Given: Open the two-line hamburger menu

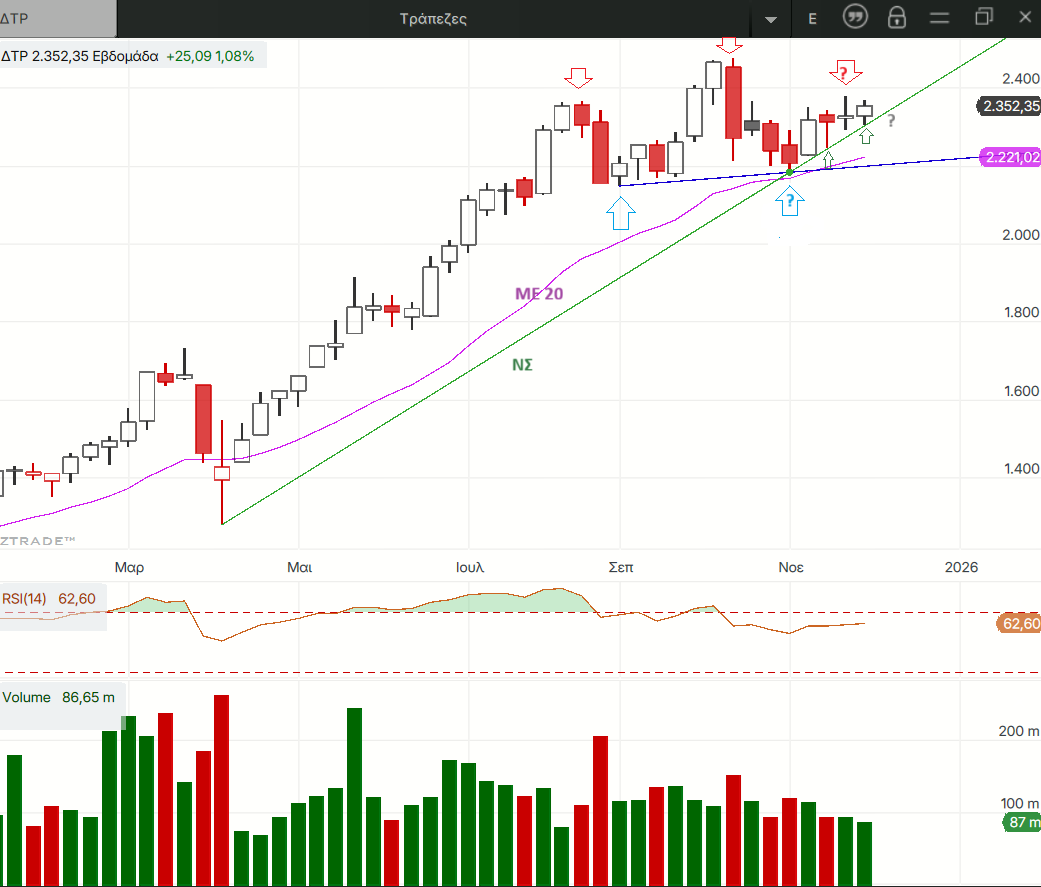Looking at the screenshot, I should pyautogui.click(x=940, y=18).
